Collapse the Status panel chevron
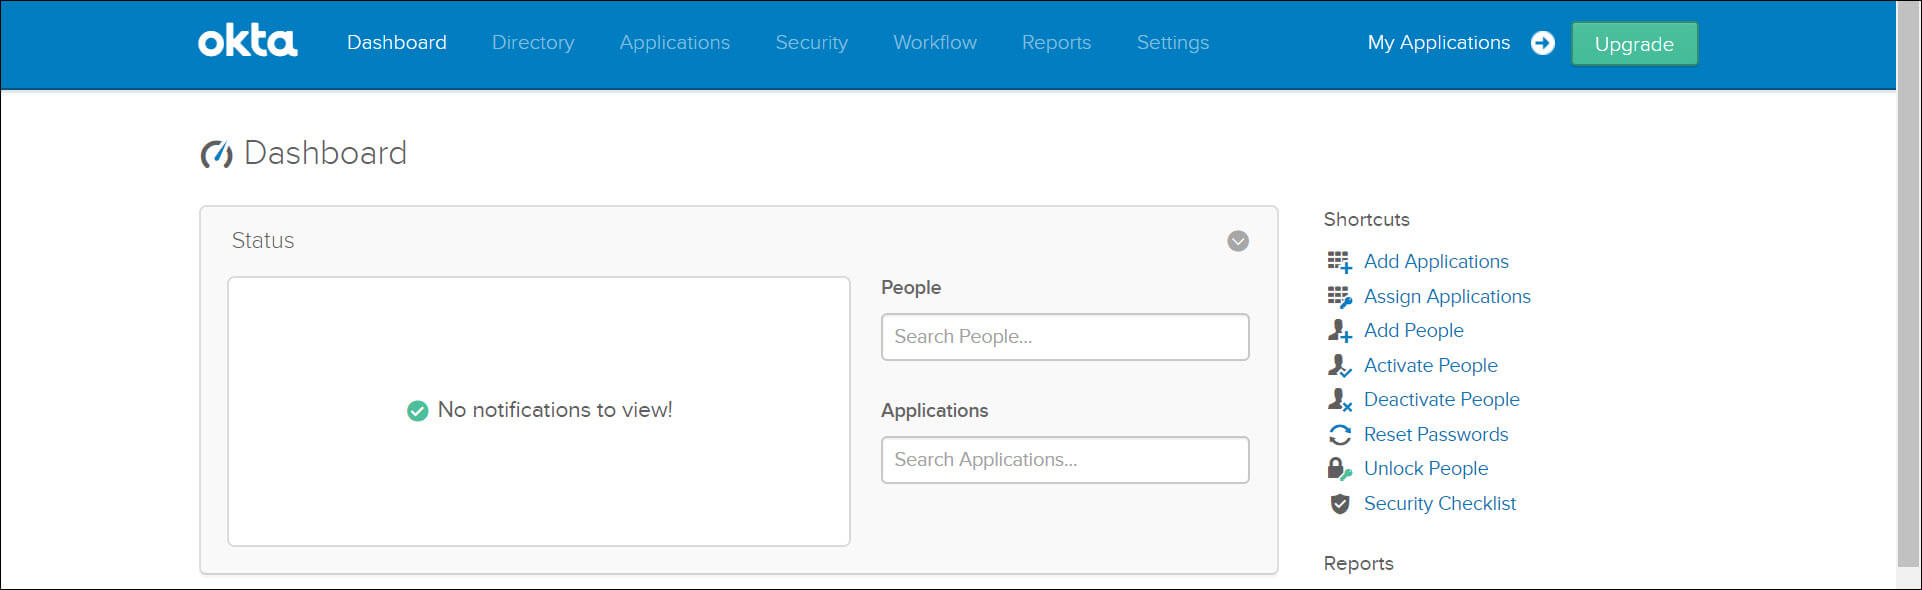Screen dimensions: 1922x590 pos(1238,241)
